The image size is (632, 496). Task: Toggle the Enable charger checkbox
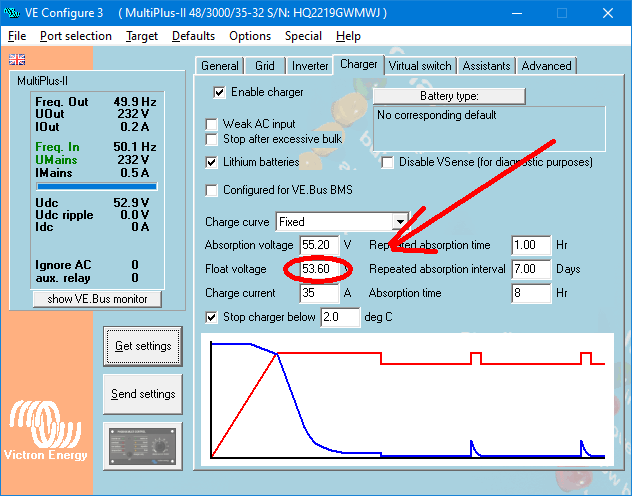[219, 92]
